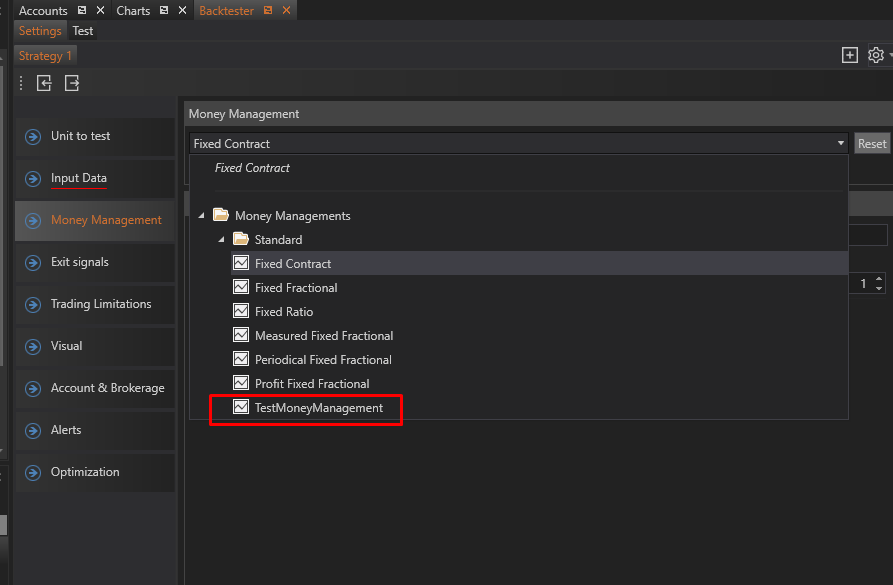The image size is (893, 585).
Task: Click the Profit Fixed Fractional item icon
Action: (x=241, y=384)
